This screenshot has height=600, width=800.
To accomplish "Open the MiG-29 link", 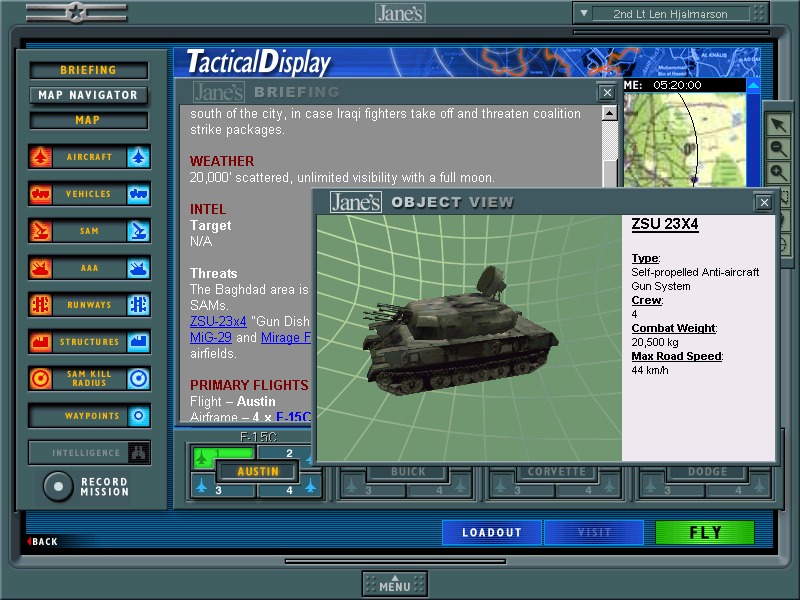I will tap(211, 337).
